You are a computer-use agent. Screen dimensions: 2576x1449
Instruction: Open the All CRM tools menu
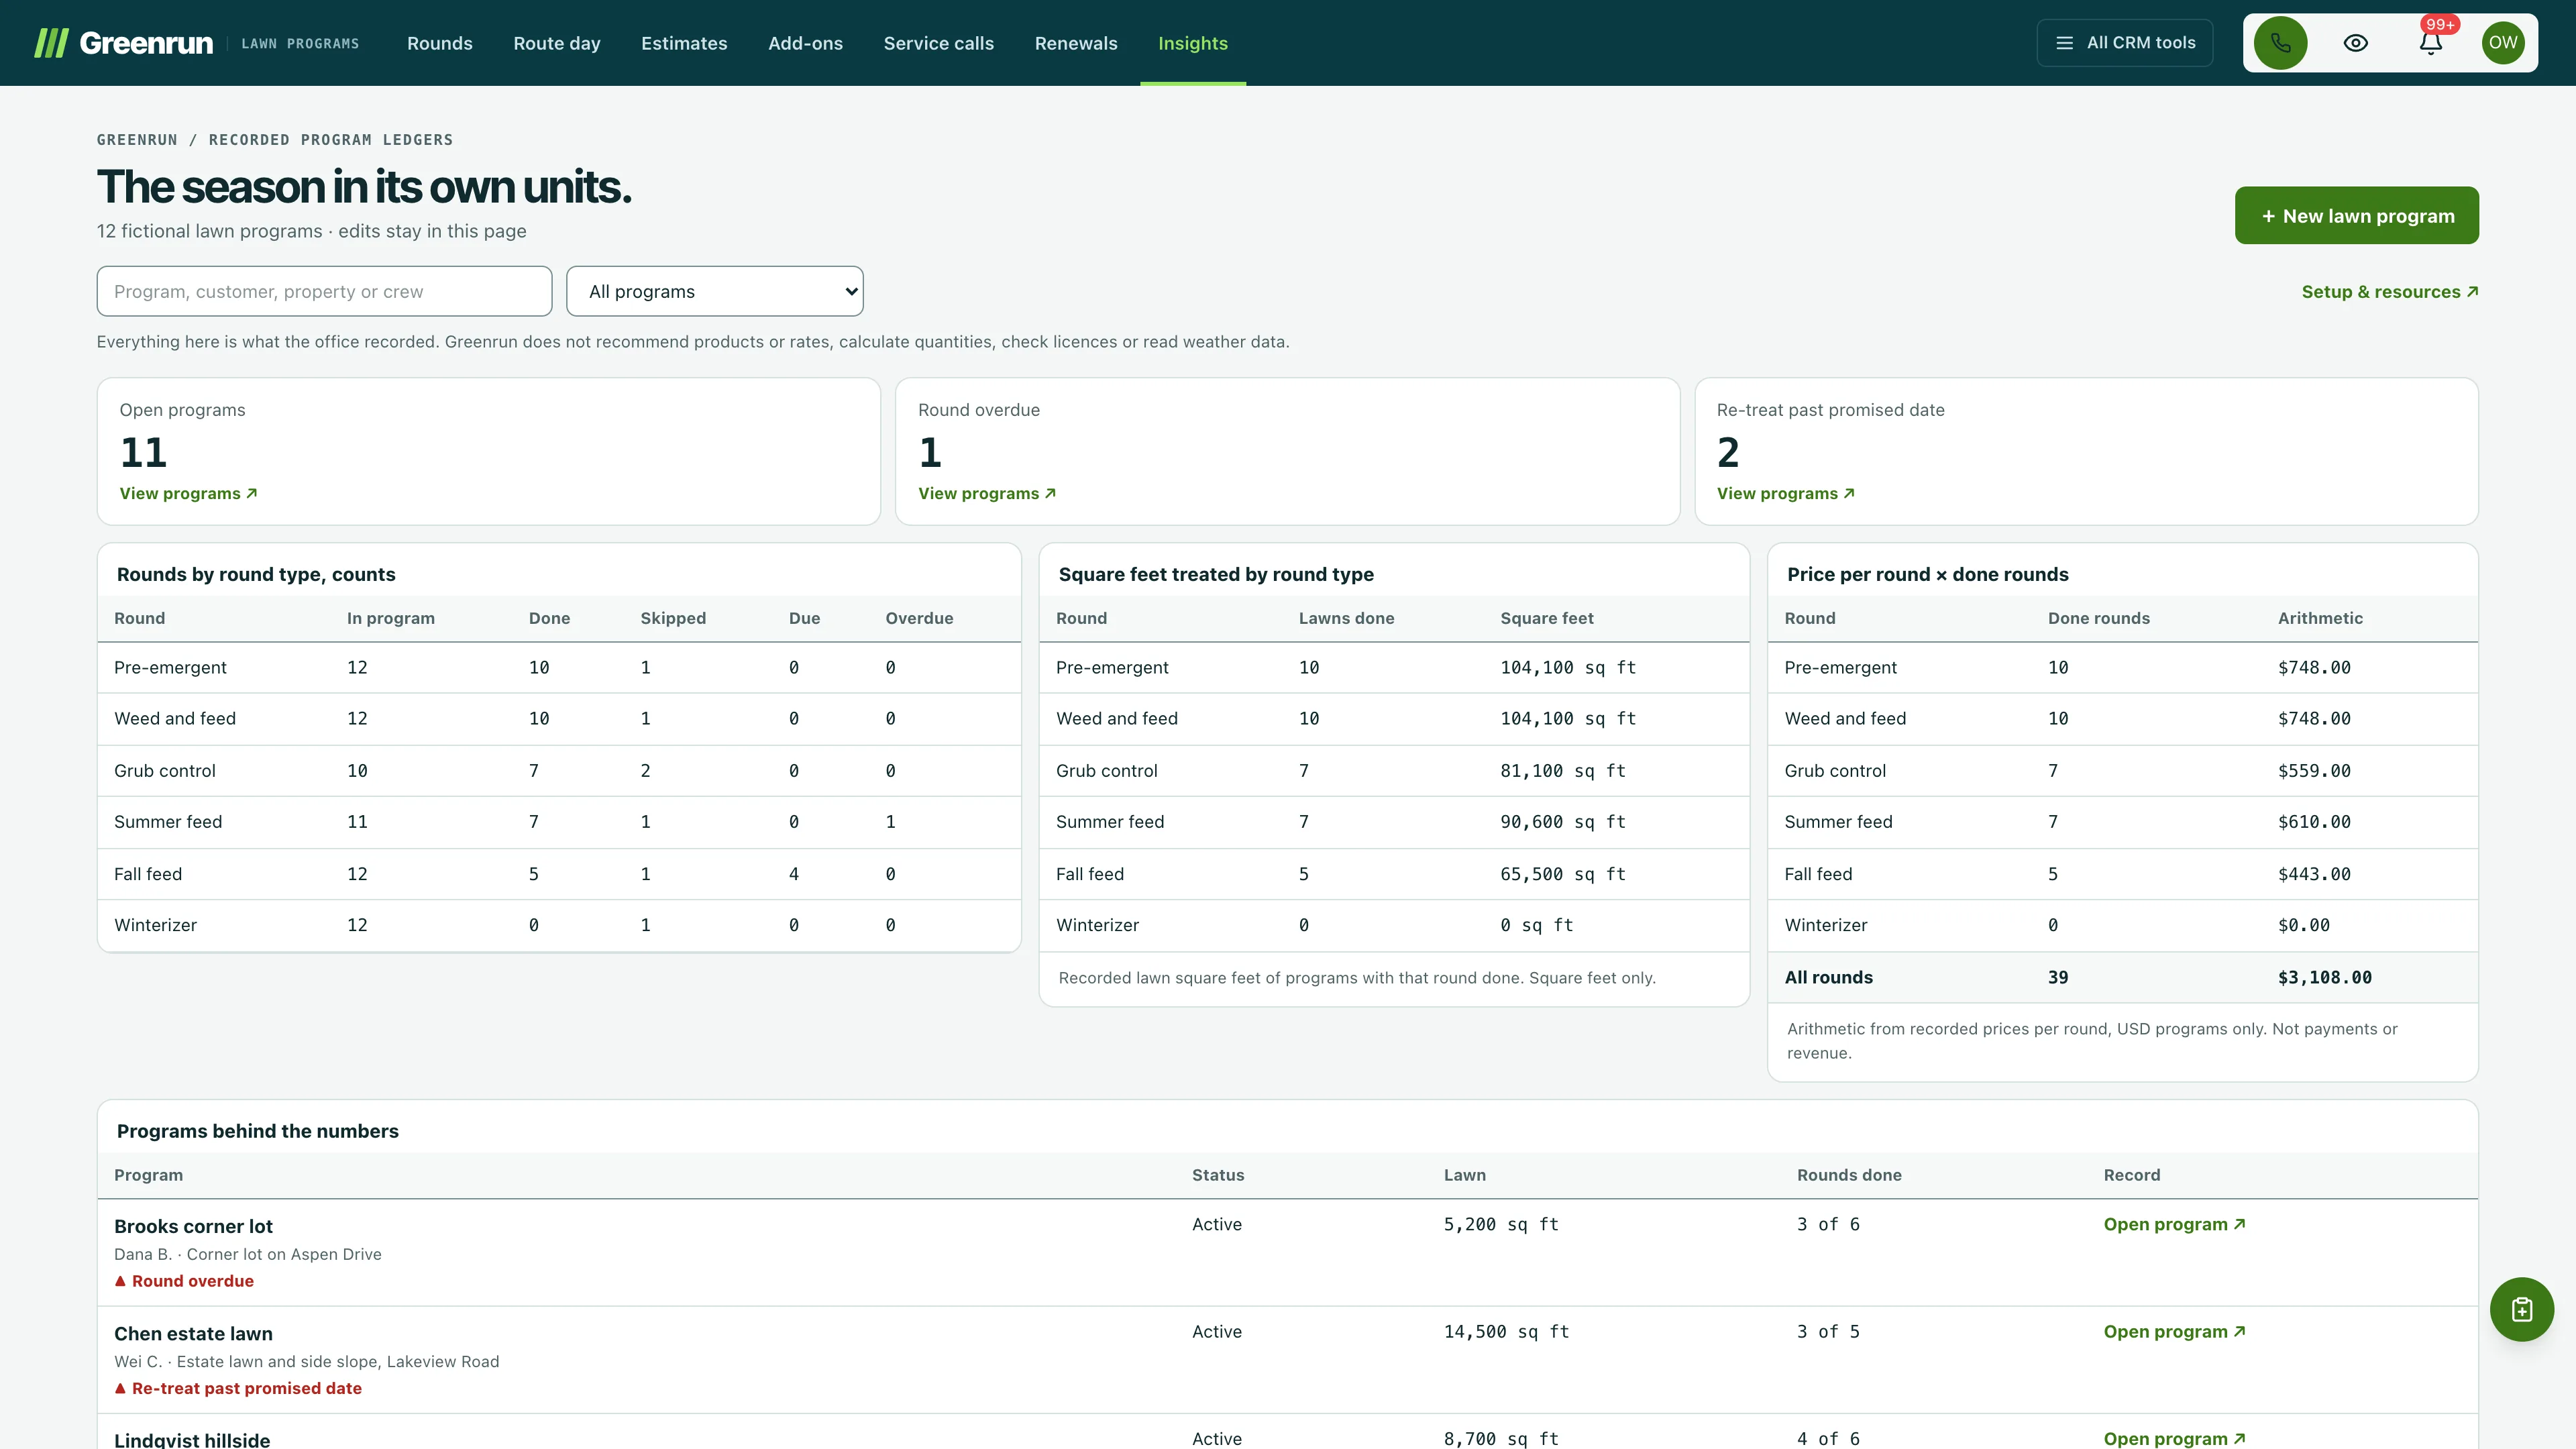coord(2124,43)
